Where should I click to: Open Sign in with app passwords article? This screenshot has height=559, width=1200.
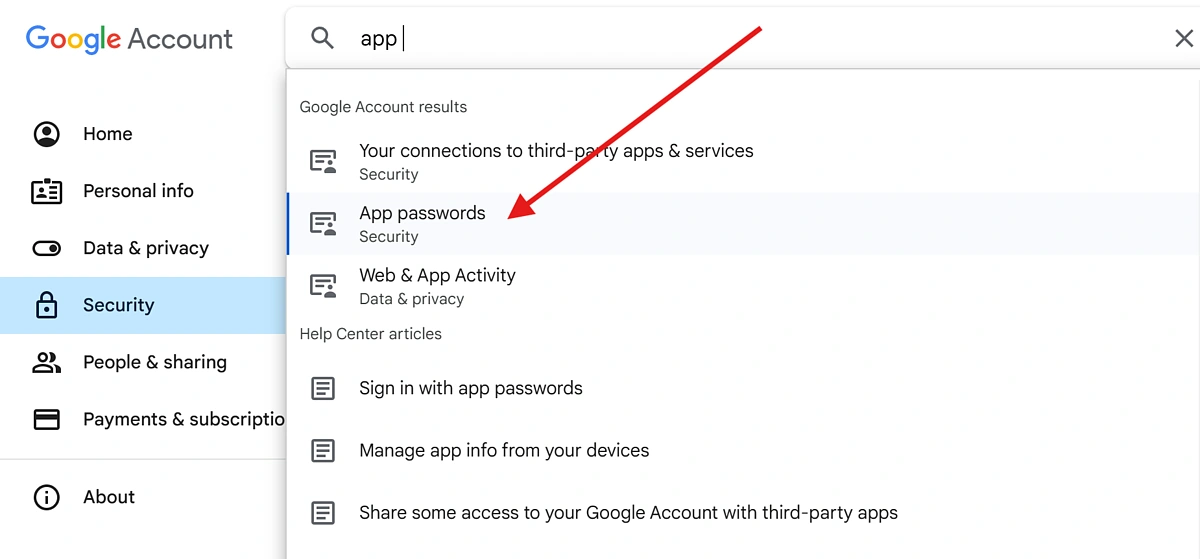[x=470, y=388]
